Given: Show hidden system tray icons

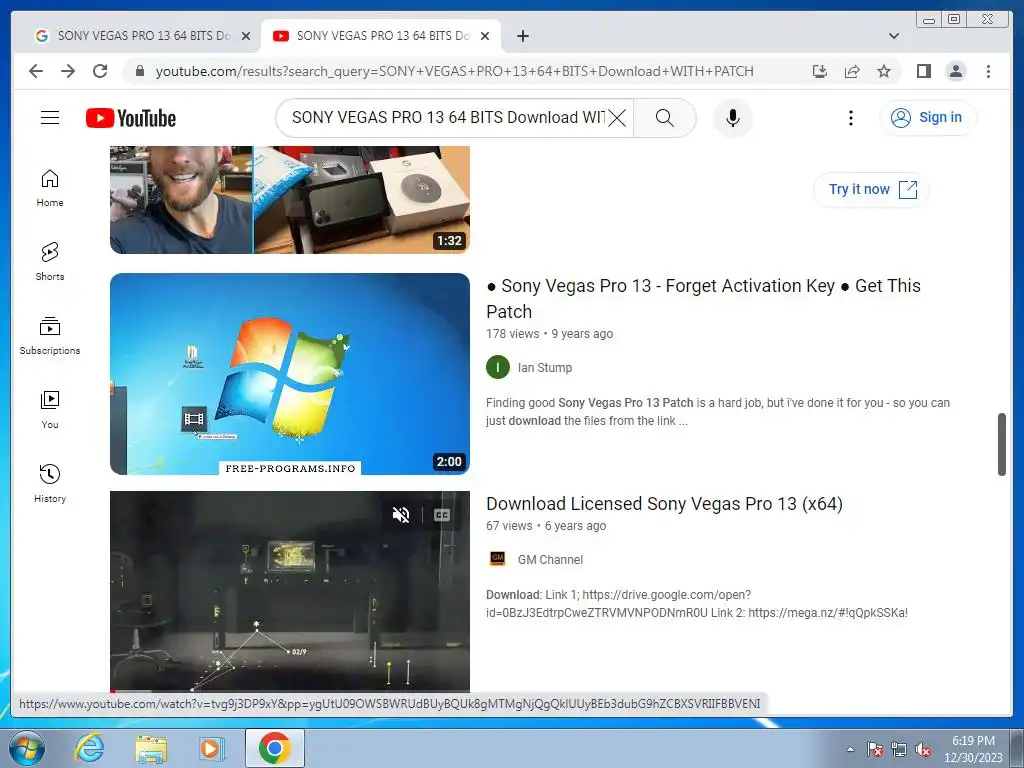Looking at the screenshot, I should (x=850, y=749).
